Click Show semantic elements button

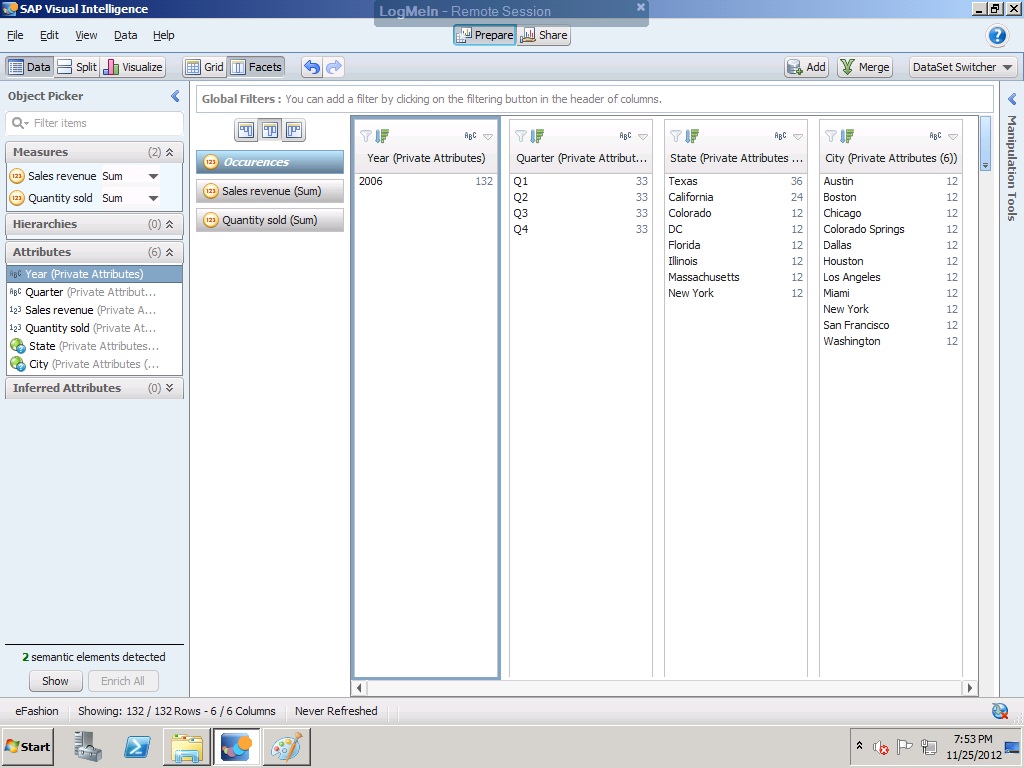[x=56, y=680]
